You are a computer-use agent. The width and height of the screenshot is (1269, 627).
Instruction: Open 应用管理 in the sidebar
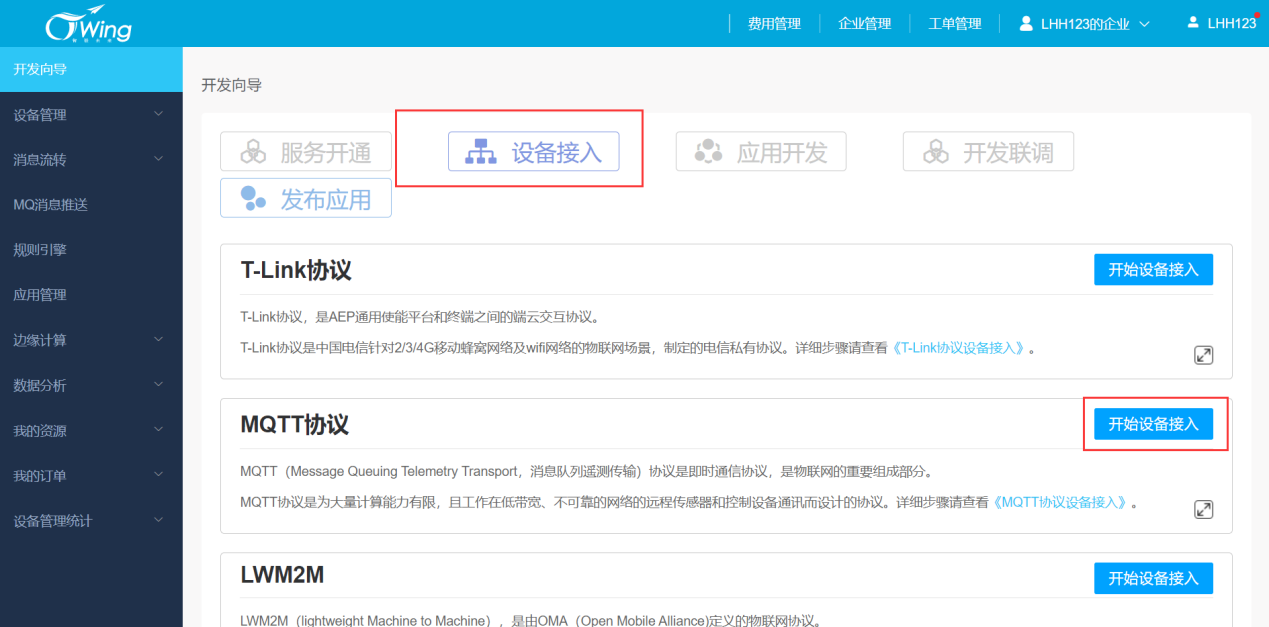point(91,295)
